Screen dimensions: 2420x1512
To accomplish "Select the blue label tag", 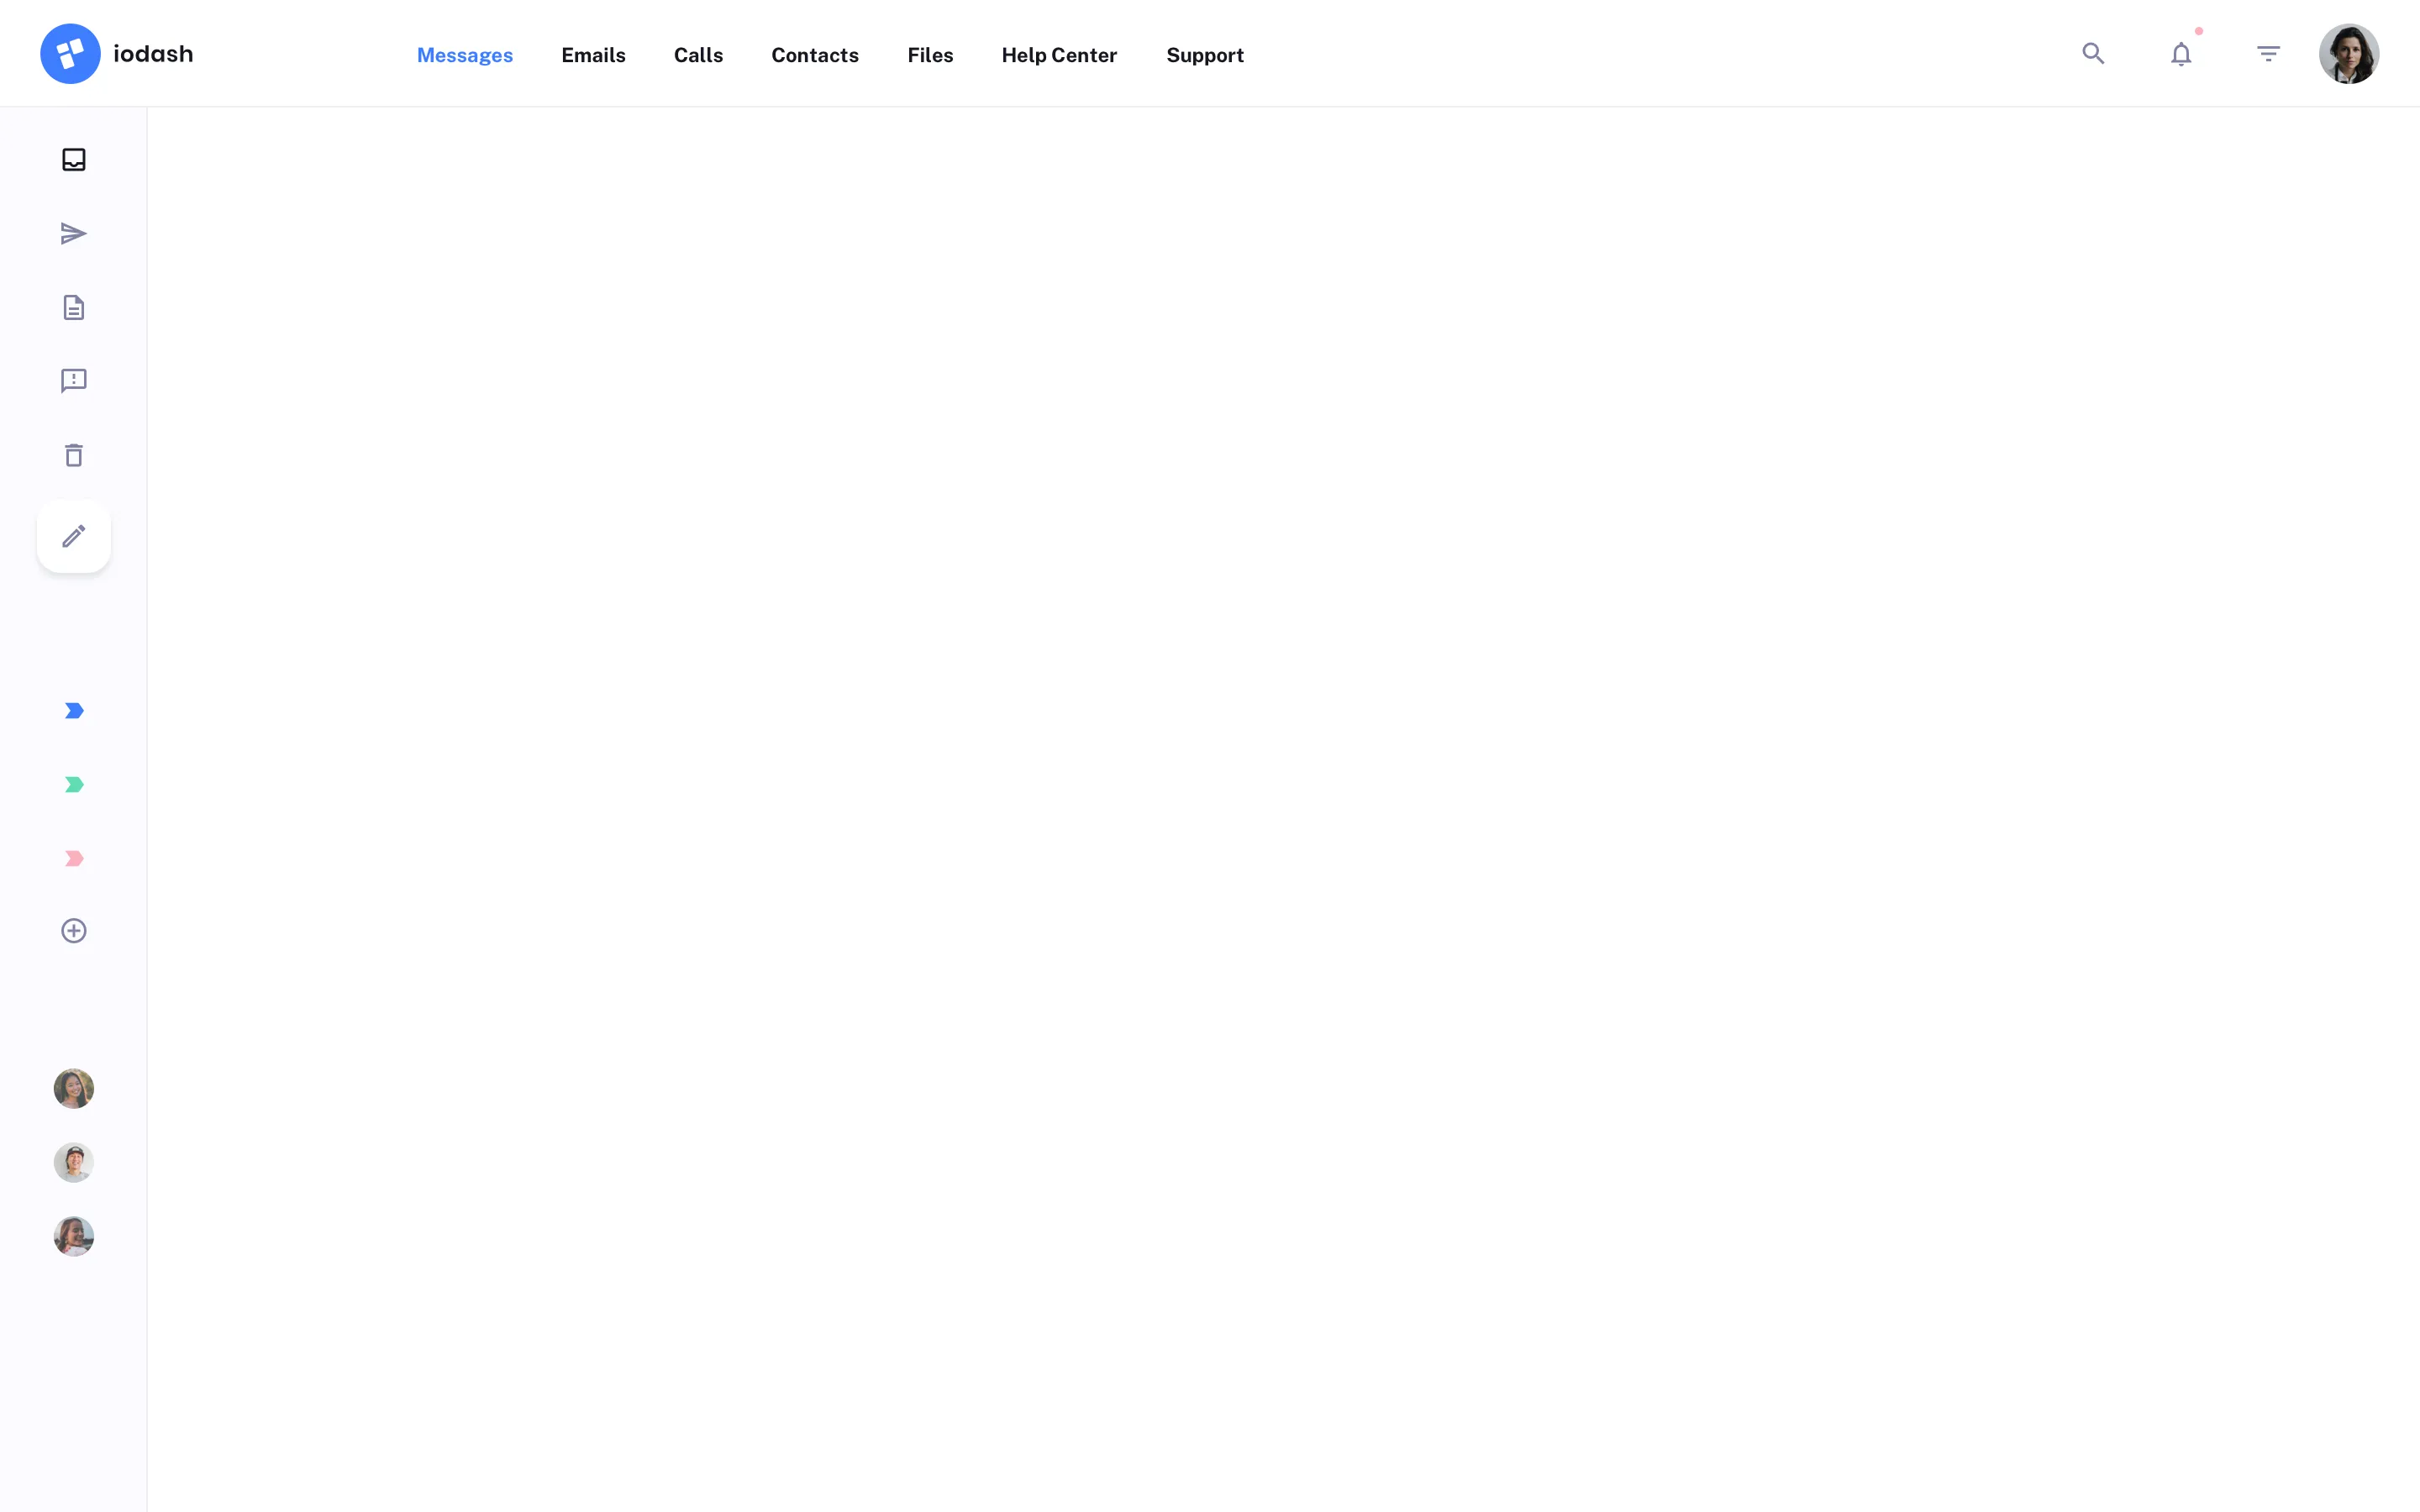I will pyautogui.click(x=73, y=710).
